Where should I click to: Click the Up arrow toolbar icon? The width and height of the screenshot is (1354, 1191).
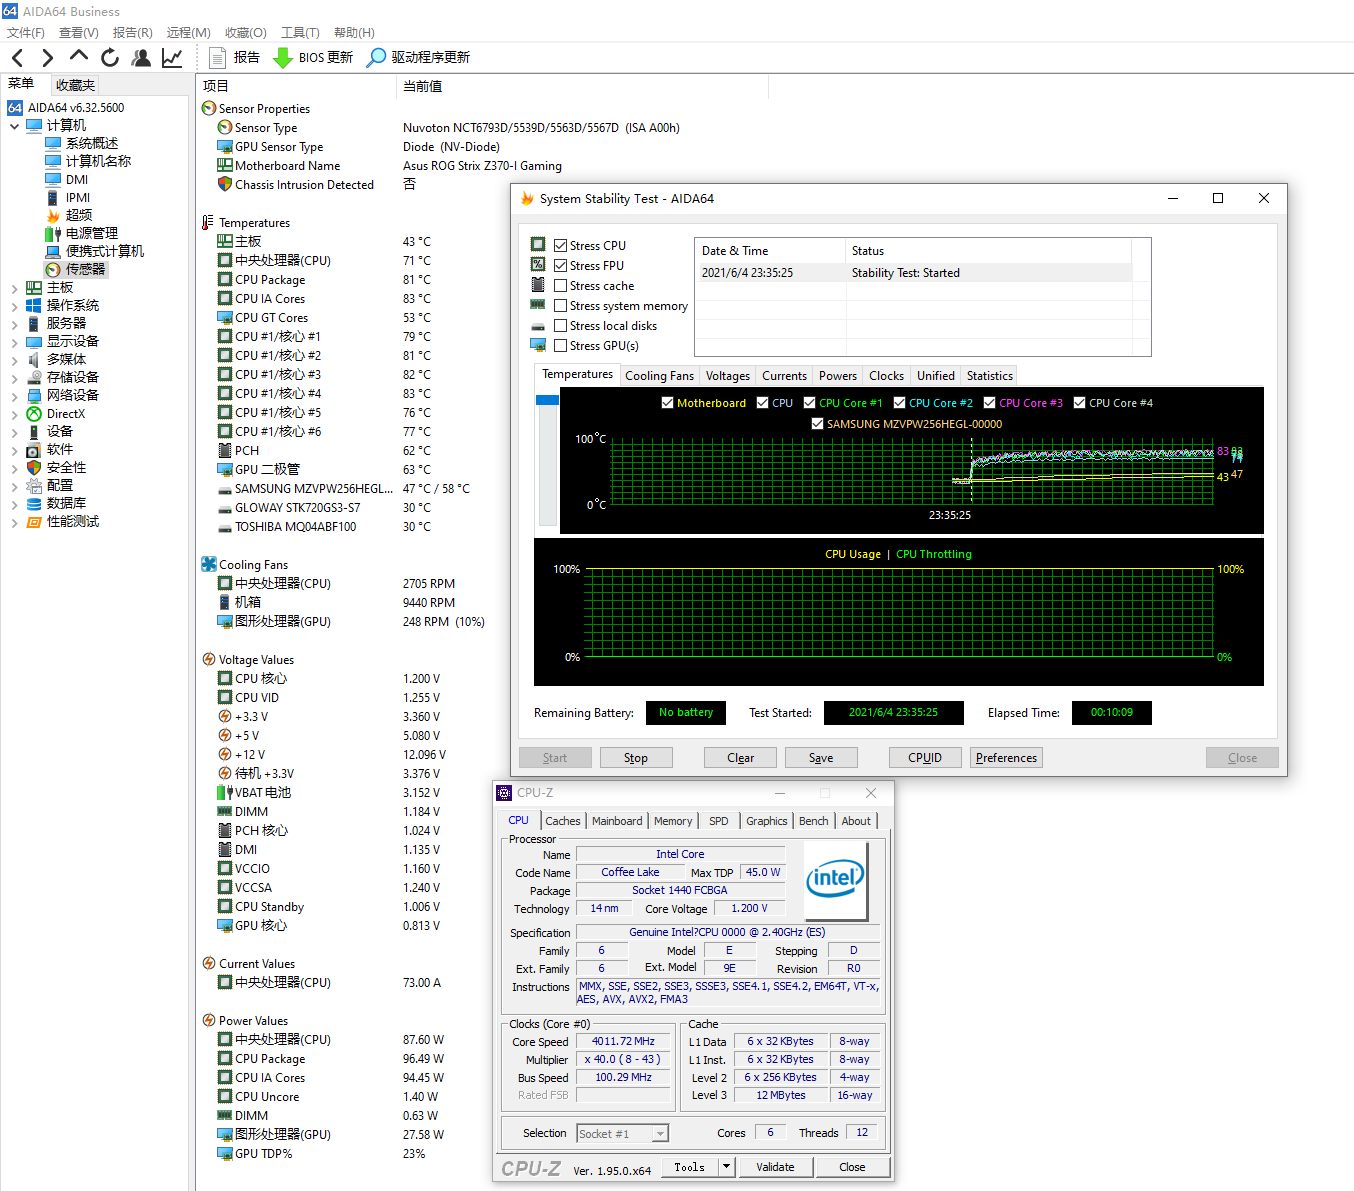(x=79, y=57)
